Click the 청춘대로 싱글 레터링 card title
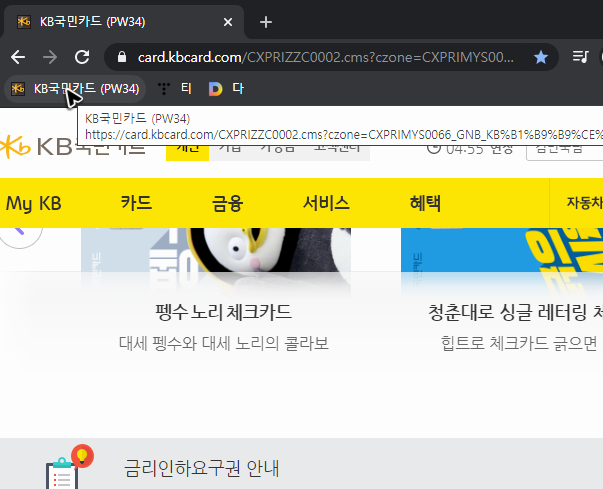Viewport: 603px width, 489px height. coord(515,312)
